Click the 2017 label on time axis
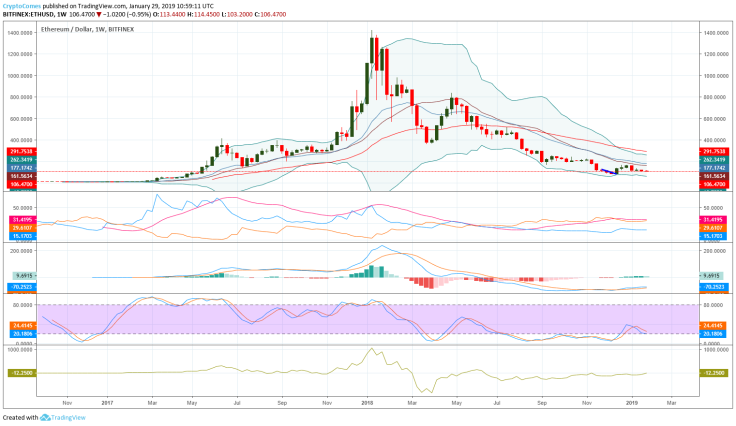Screen dimensions: 736x426 tap(107, 403)
